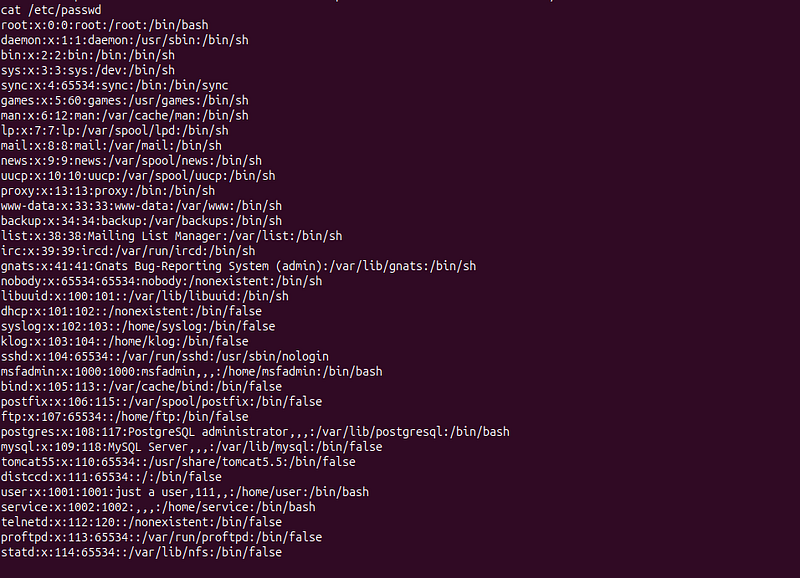Viewport: 800px width, 578px height.
Task: Click the sshd nologin line
Action: (165, 356)
